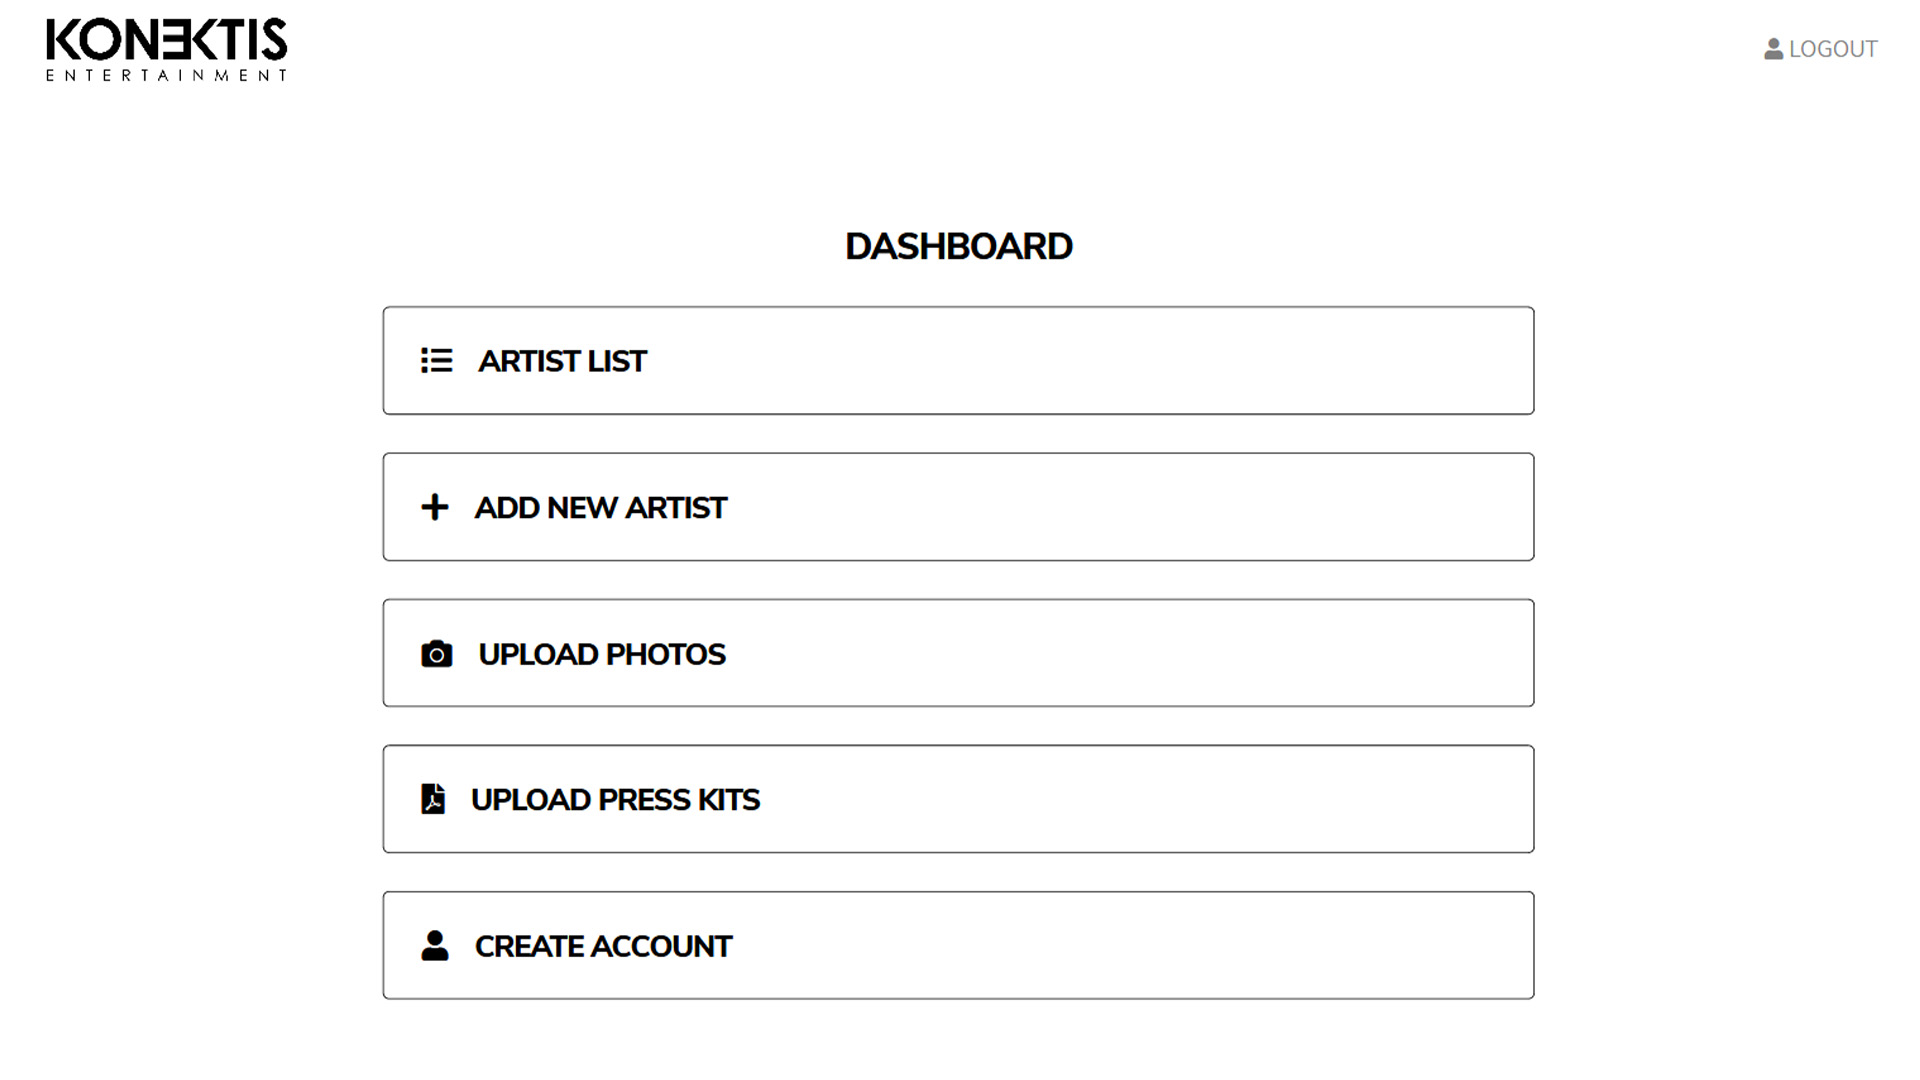The image size is (1920, 1080).
Task: Select the Add New Artist option
Action: 957,507
